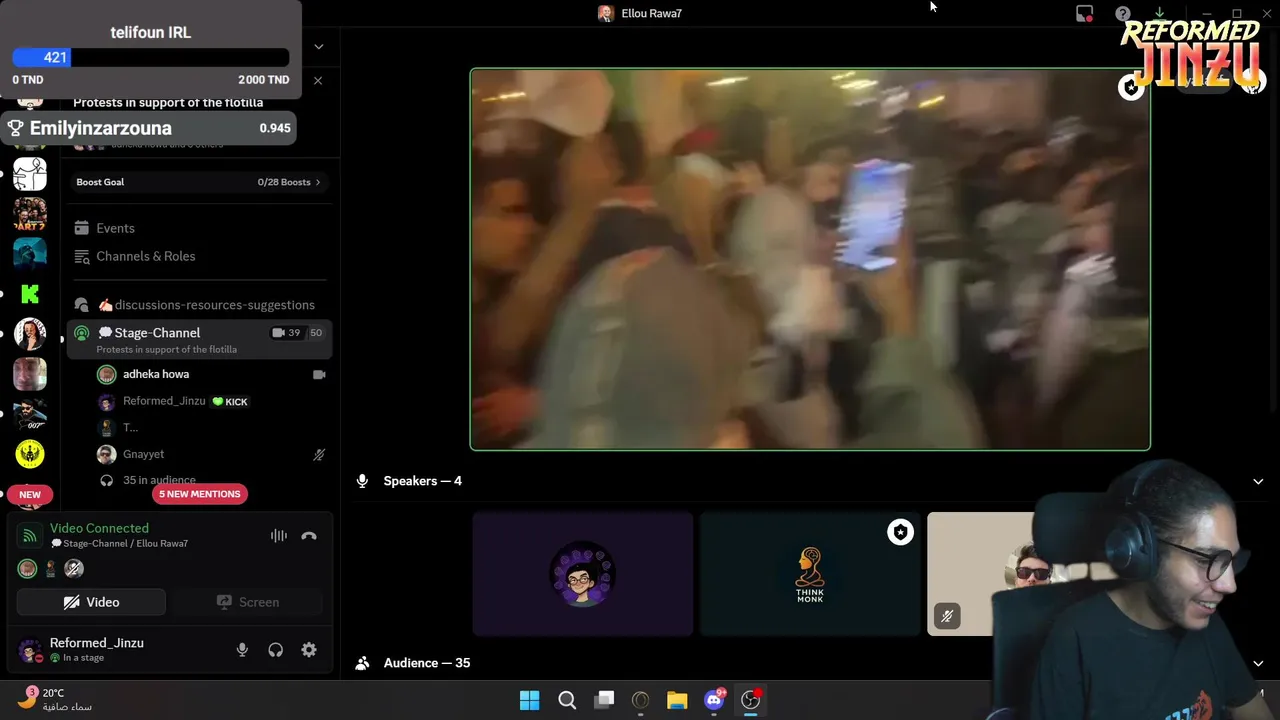Click the green download update arrow
This screenshot has height=720, width=1280.
pos(1159,12)
